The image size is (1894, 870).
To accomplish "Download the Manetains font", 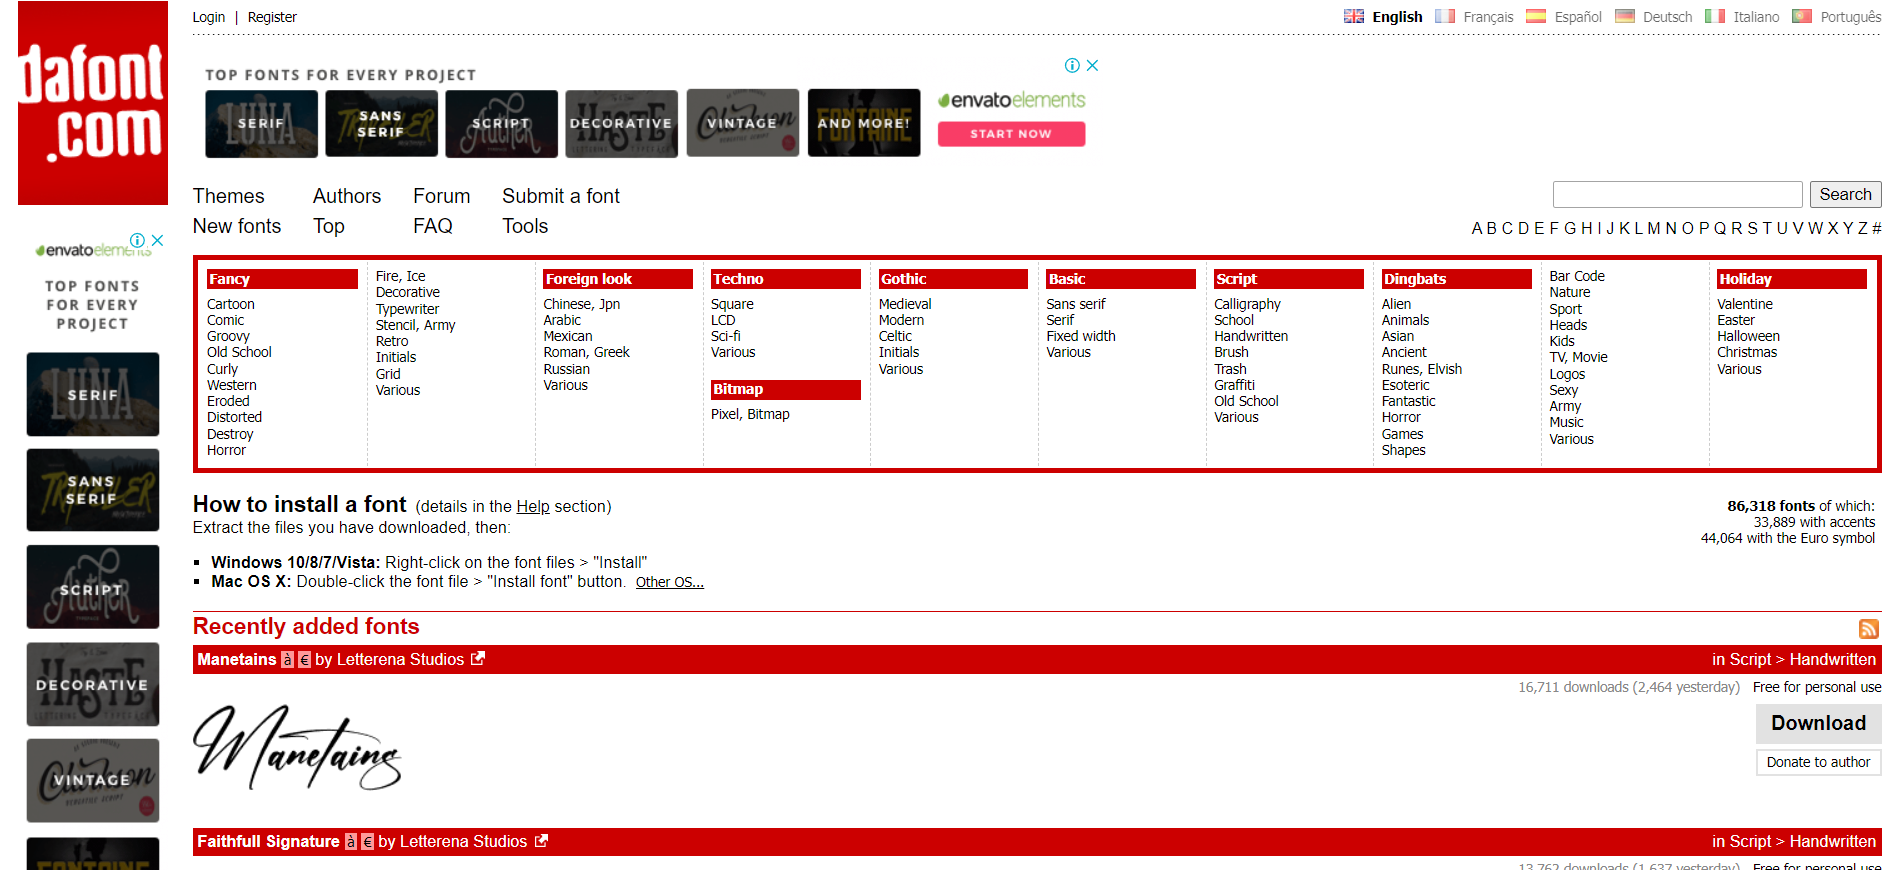I will 1817,723.
